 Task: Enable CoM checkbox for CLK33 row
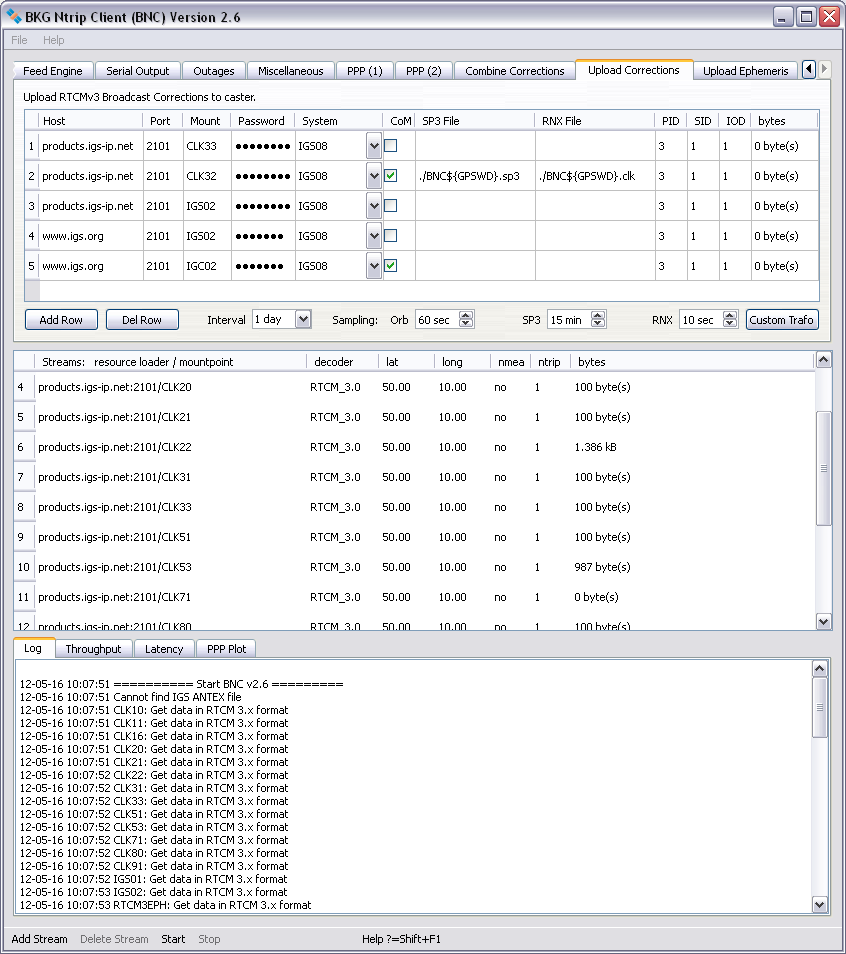point(391,146)
